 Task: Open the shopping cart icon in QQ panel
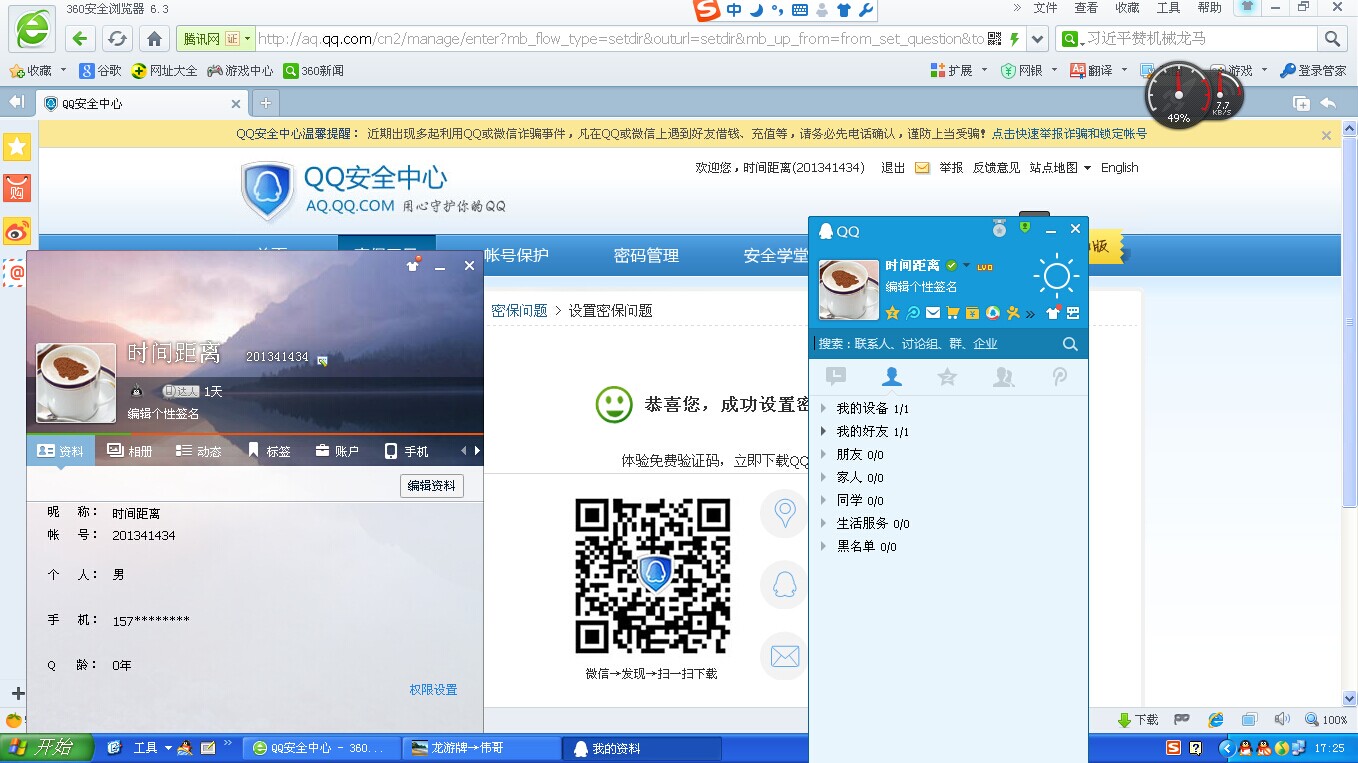(x=953, y=313)
